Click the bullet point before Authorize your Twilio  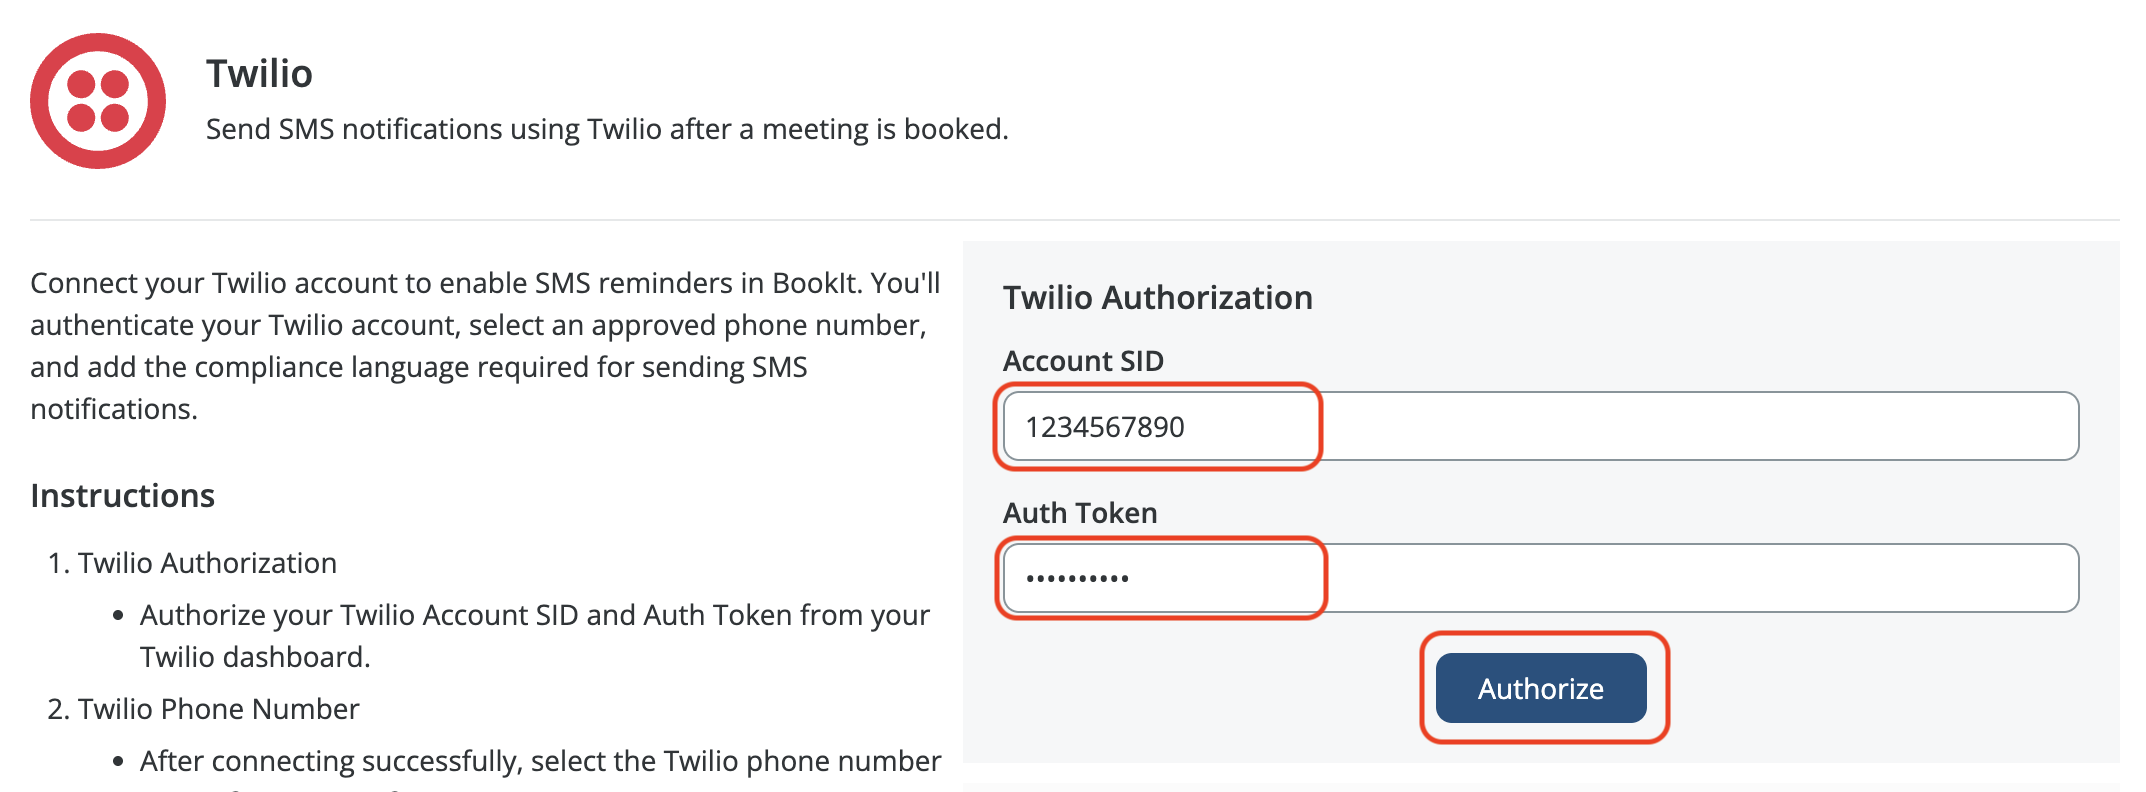tap(118, 616)
